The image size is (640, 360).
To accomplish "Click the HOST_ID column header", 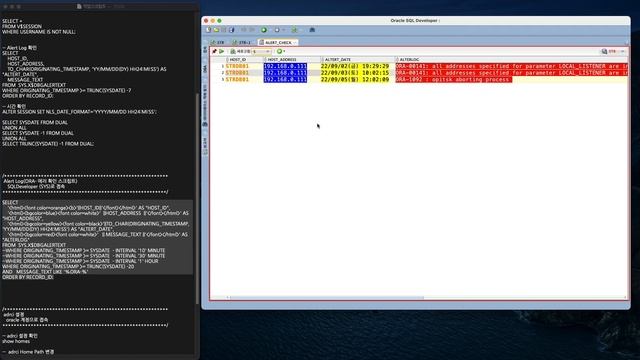I will pos(245,60).
